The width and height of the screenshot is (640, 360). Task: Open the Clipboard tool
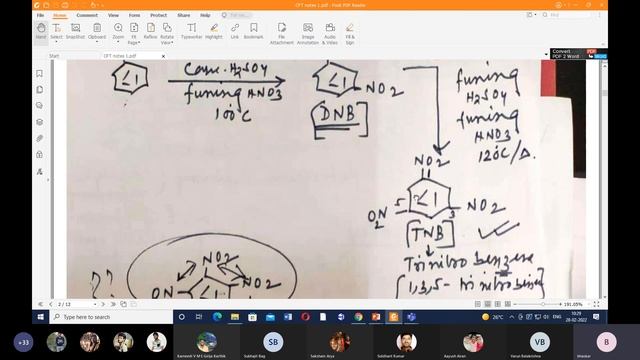(x=97, y=31)
